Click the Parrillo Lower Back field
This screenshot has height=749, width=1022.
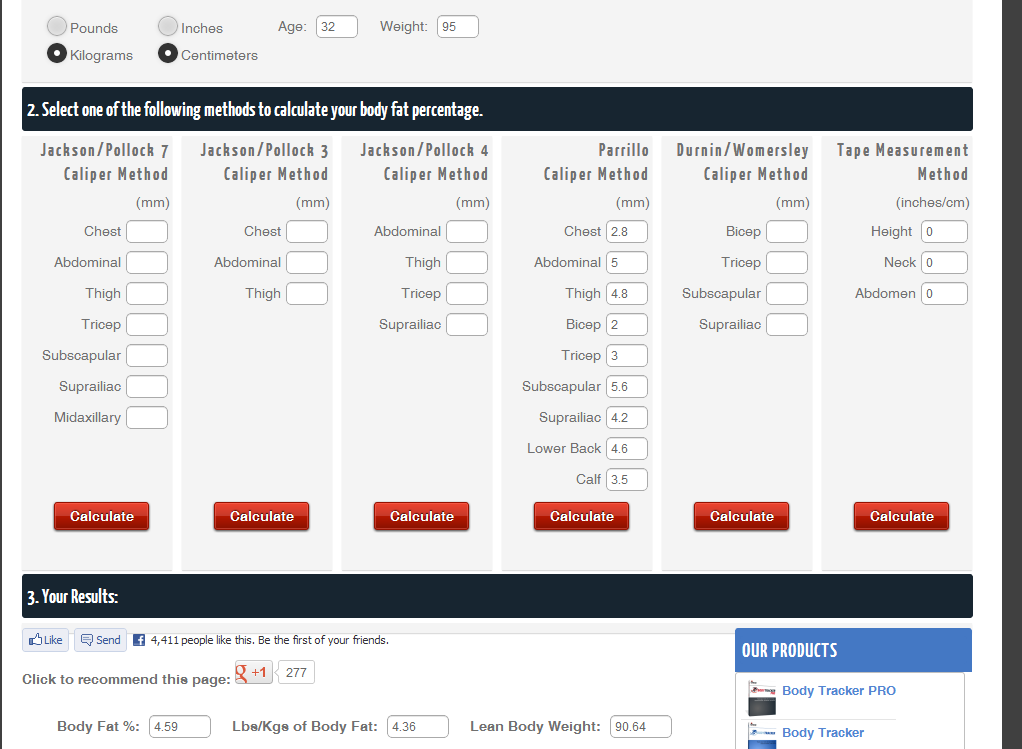pyautogui.click(x=627, y=449)
